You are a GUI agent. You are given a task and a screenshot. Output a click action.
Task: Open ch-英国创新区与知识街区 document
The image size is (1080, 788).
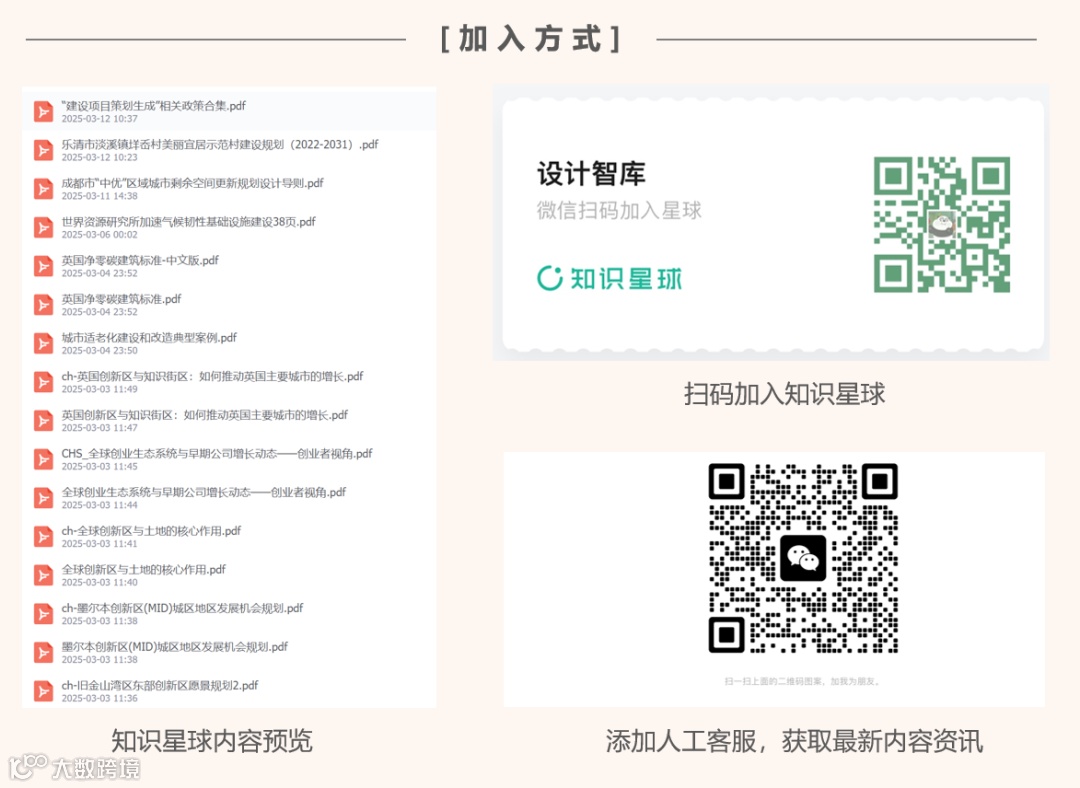pyautogui.click(x=210, y=376)
